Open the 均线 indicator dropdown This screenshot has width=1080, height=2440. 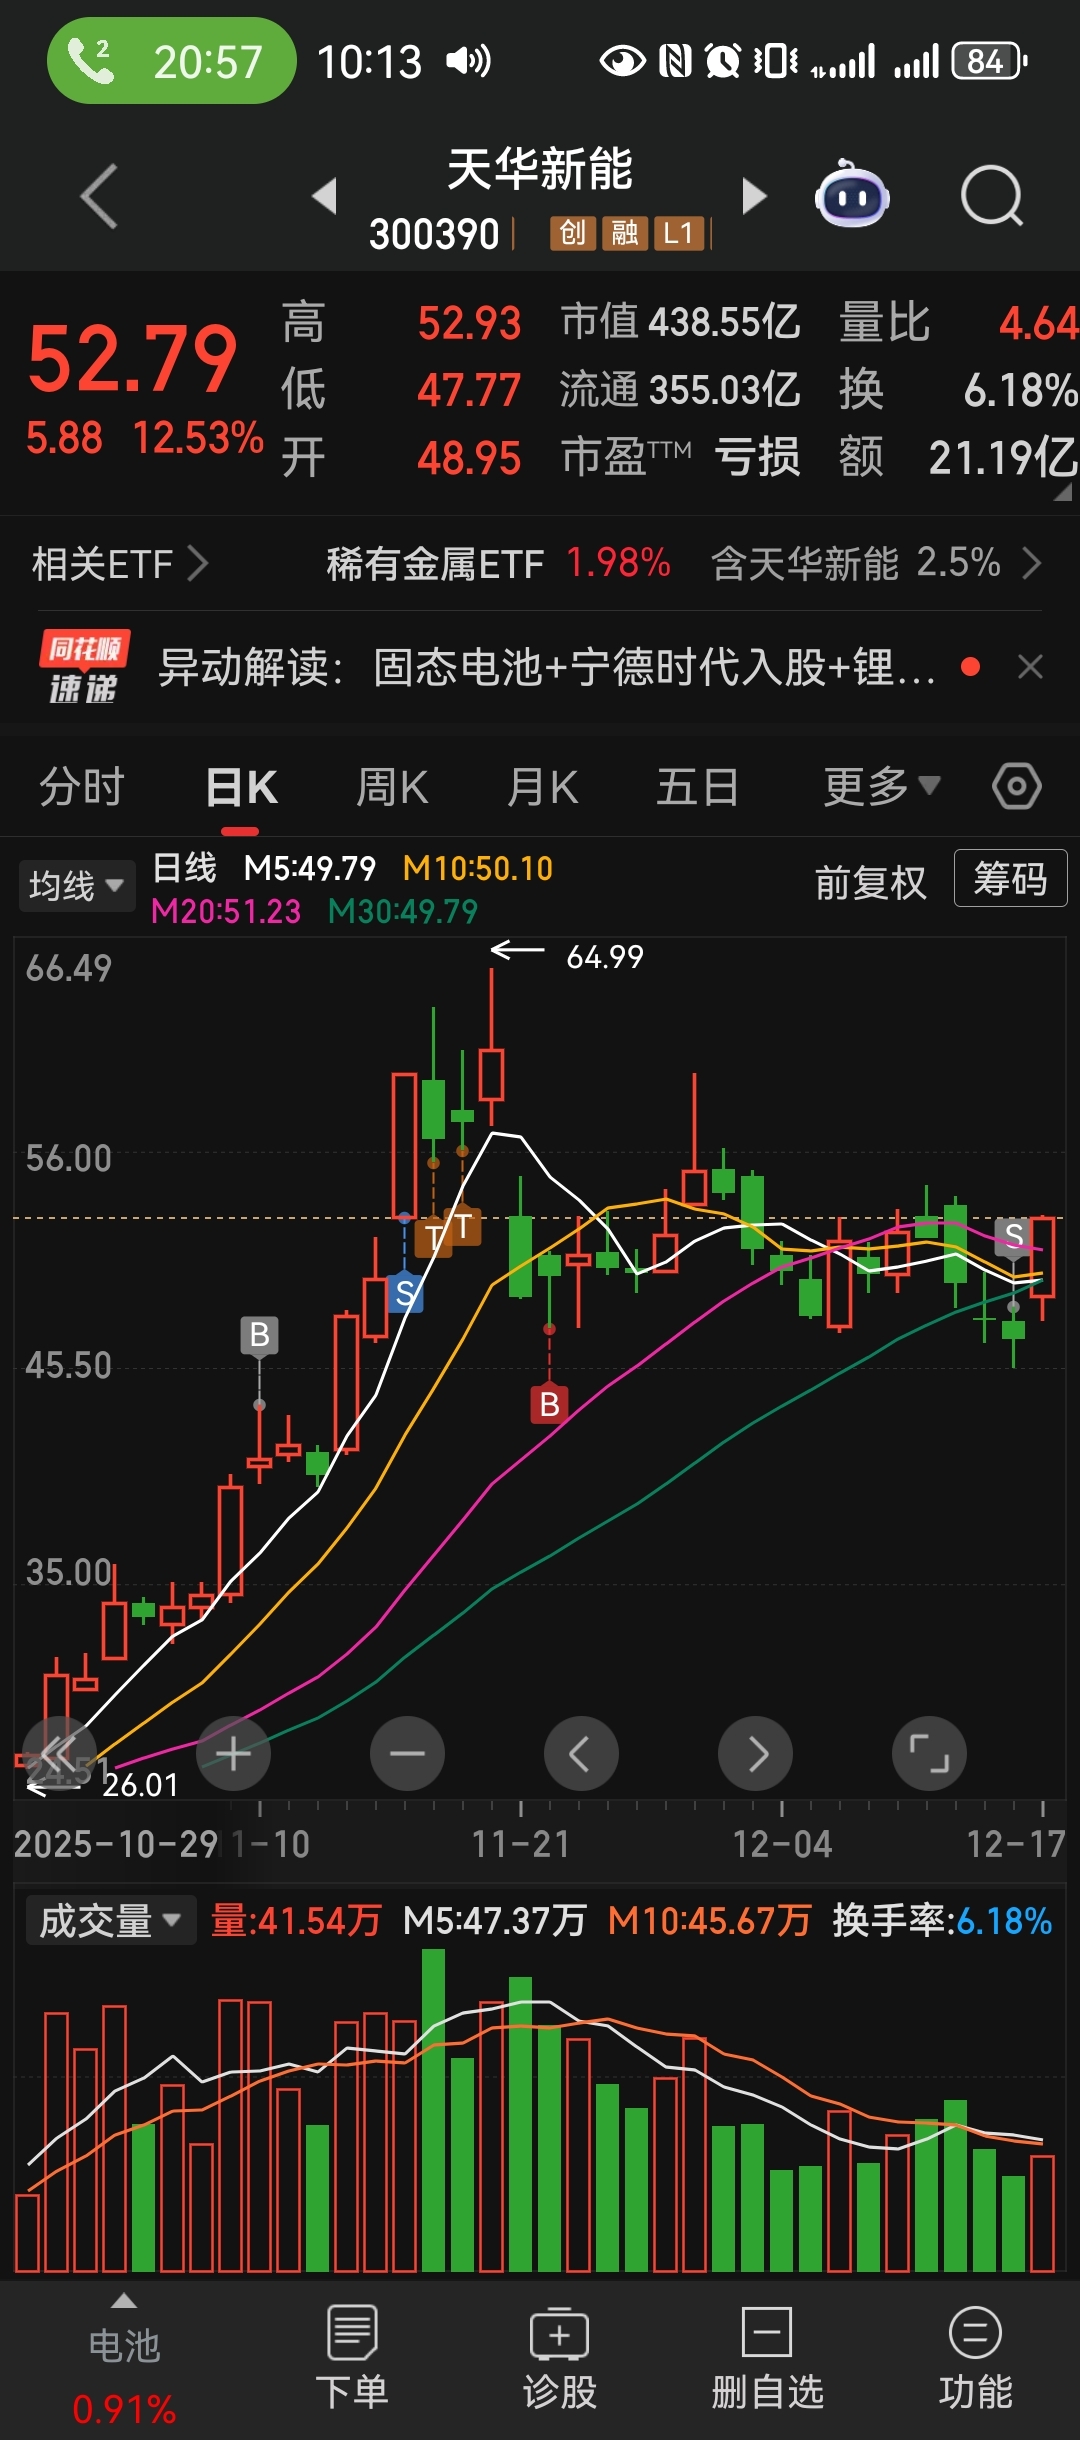[x=77, y=886]
